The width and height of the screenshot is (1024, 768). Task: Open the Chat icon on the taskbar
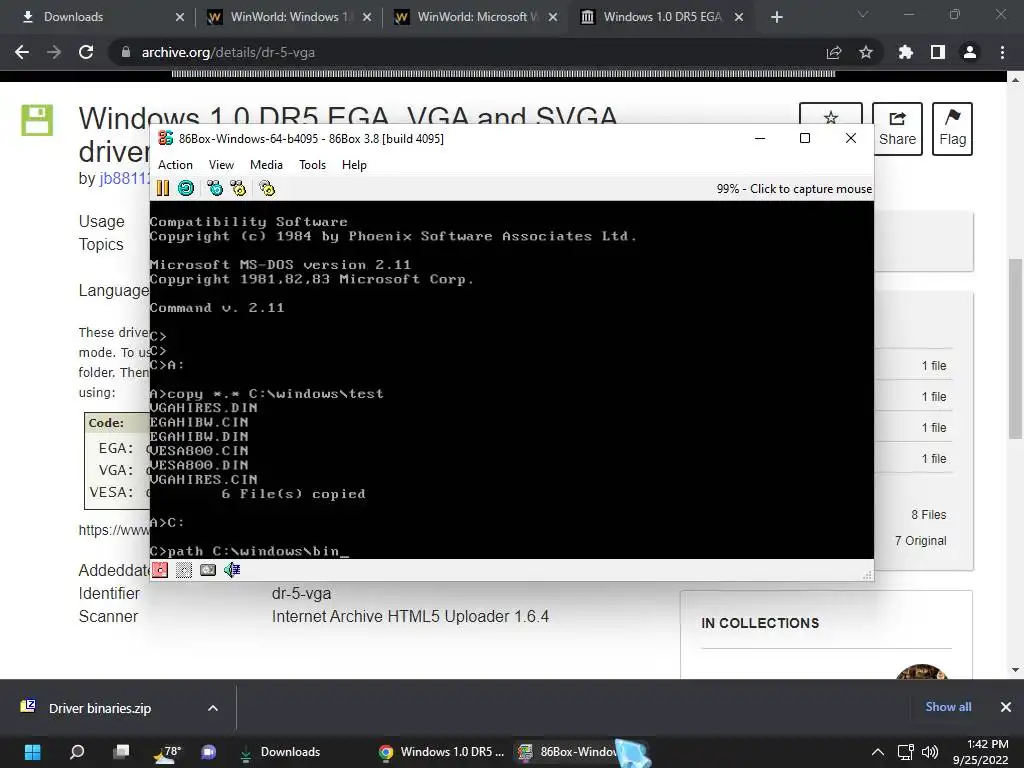click(209, 752)
